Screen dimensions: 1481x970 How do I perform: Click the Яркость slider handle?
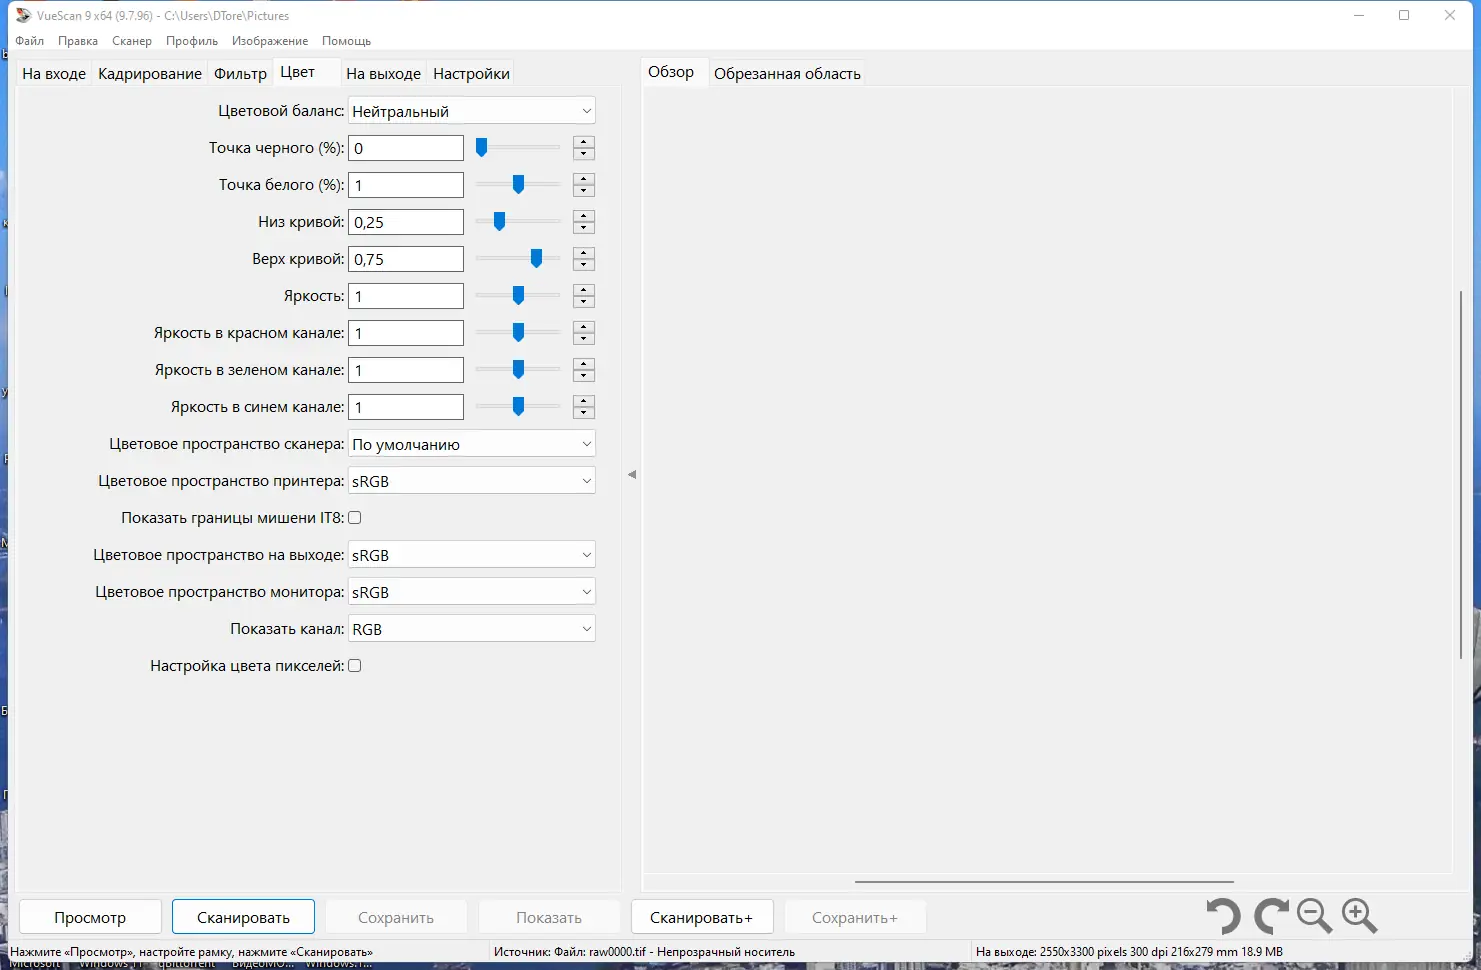tap(518, 296)
